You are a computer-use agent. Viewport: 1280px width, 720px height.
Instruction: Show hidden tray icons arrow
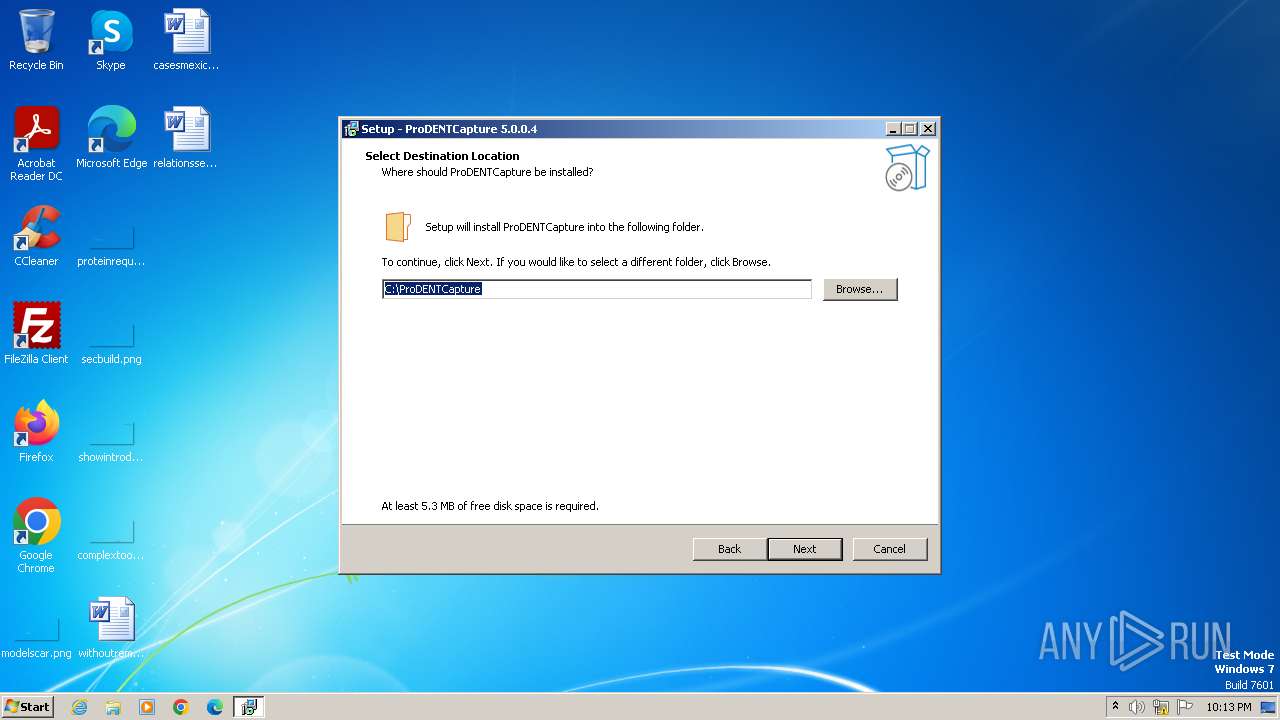(x=1115, y=707)
